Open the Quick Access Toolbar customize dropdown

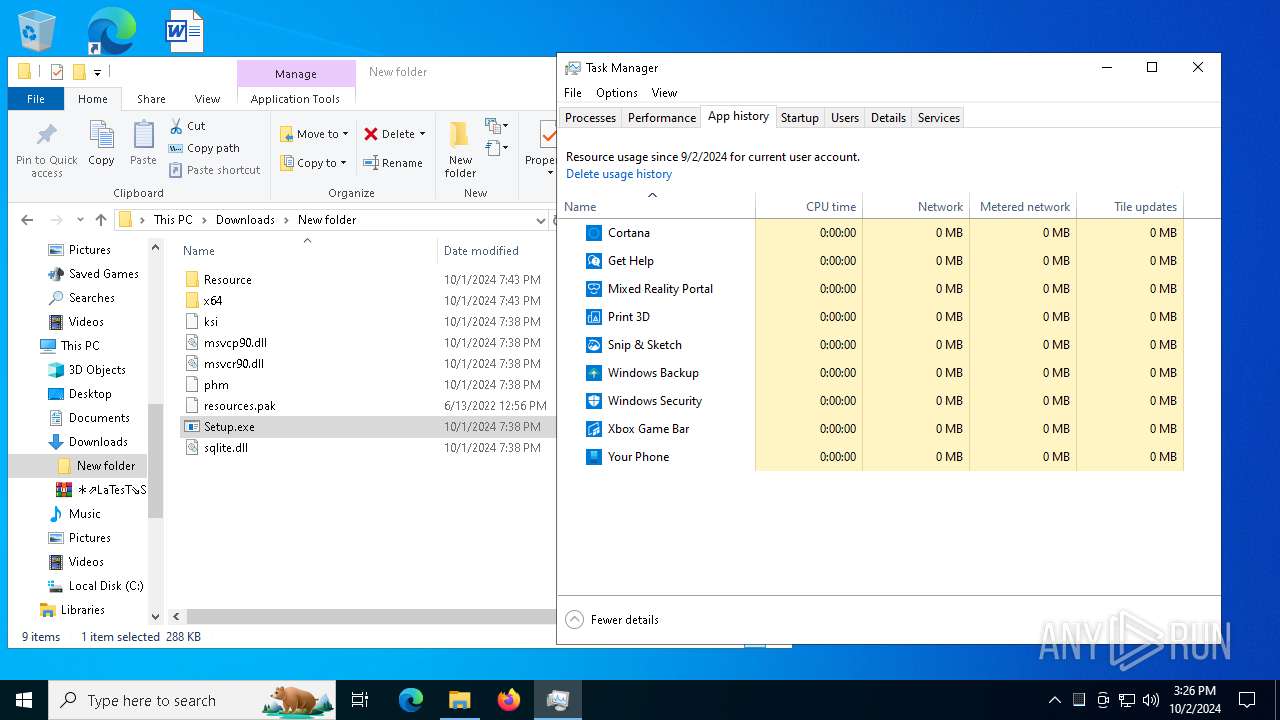click(97, 72)
